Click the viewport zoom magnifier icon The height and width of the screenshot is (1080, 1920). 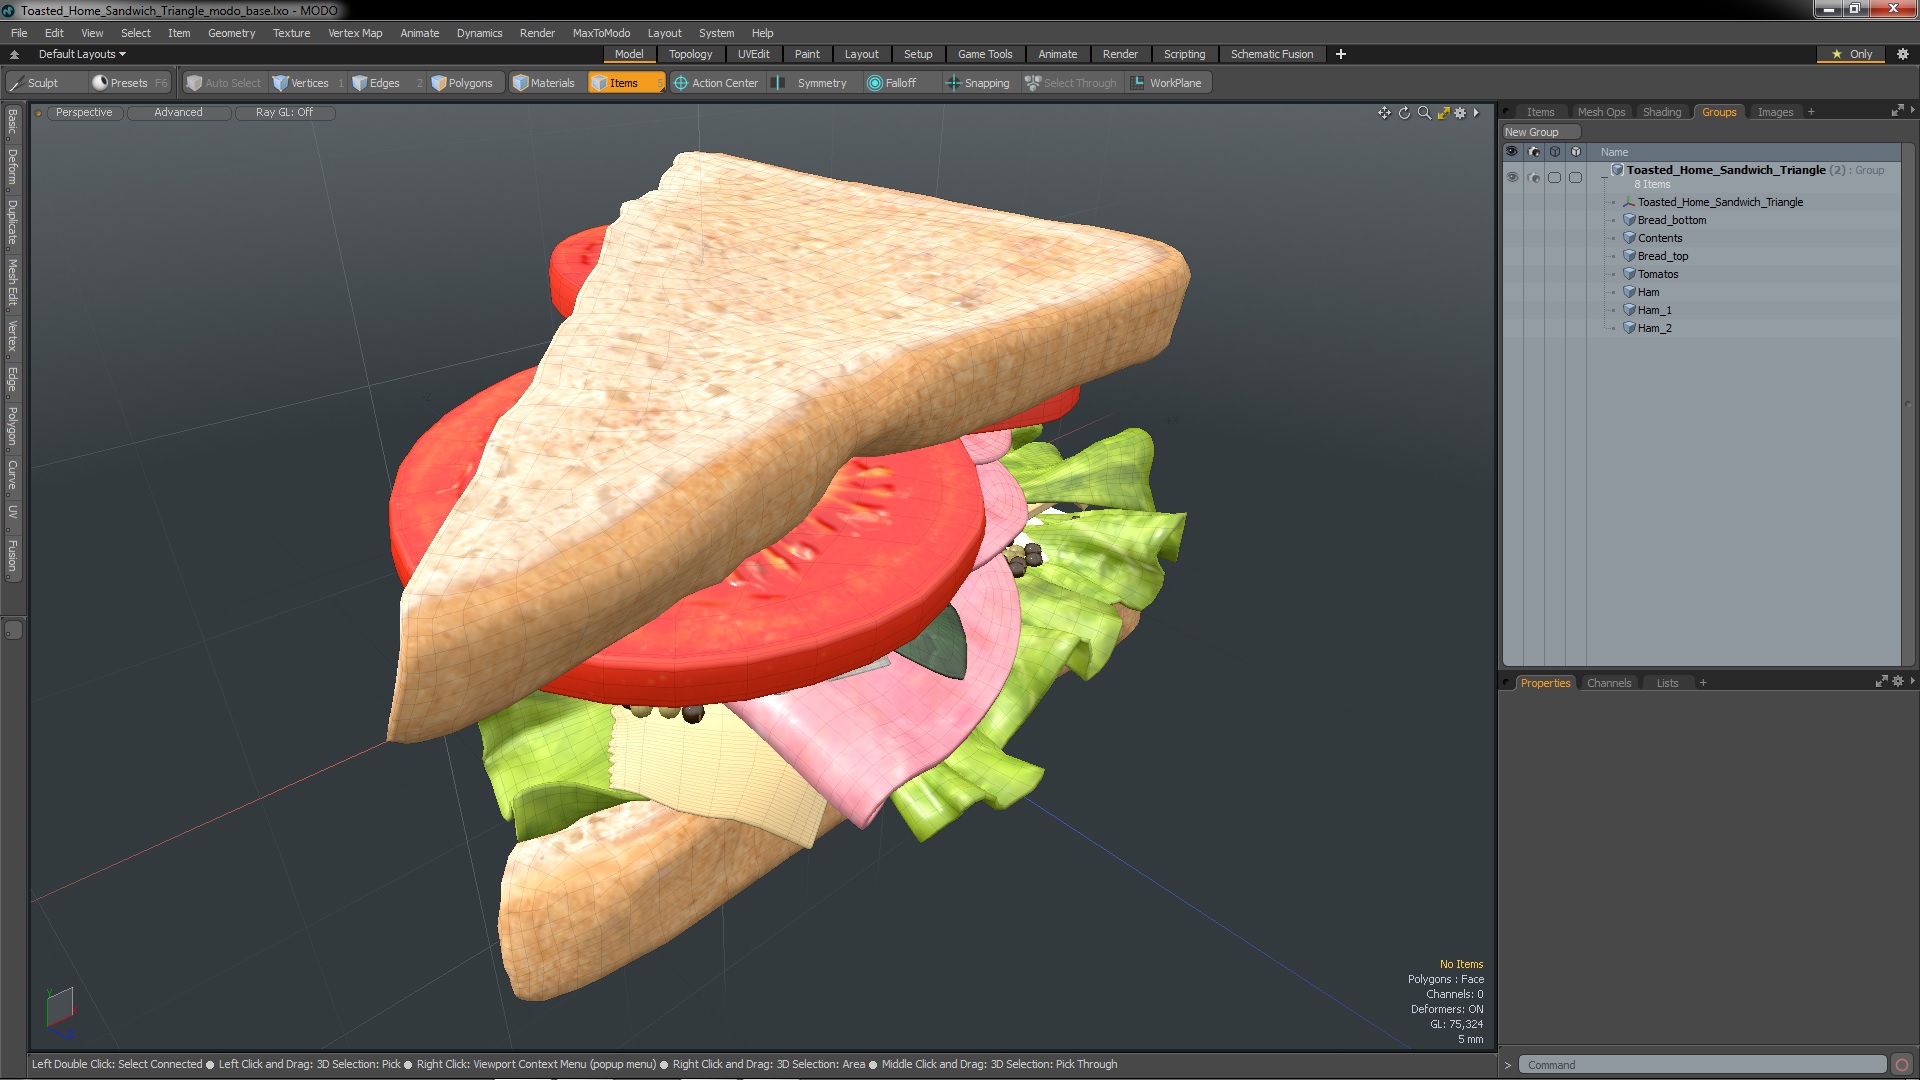(x=1424, y=113)
